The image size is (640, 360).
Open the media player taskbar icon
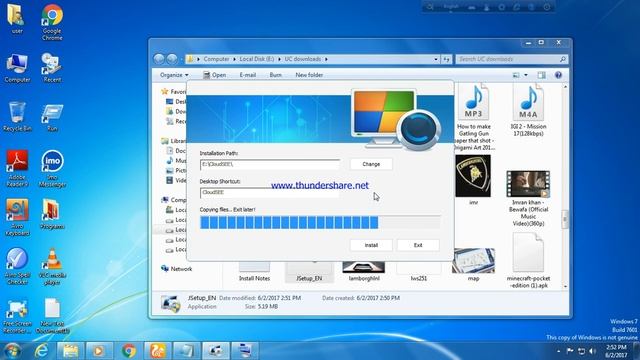pyautogui.click(x=99, y=351)
